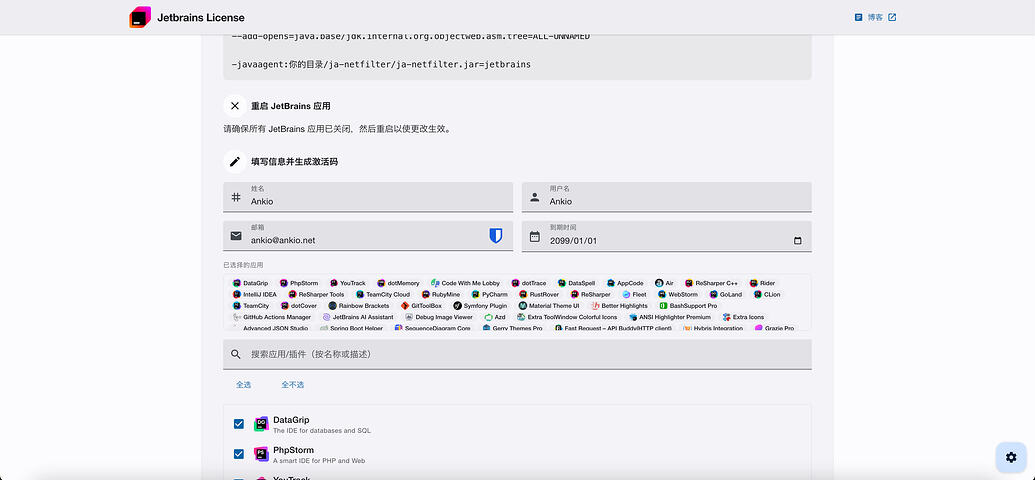The image size is (1035, 480).
Task: Click the Material Theme UI chip
Action: click(549, 306)
